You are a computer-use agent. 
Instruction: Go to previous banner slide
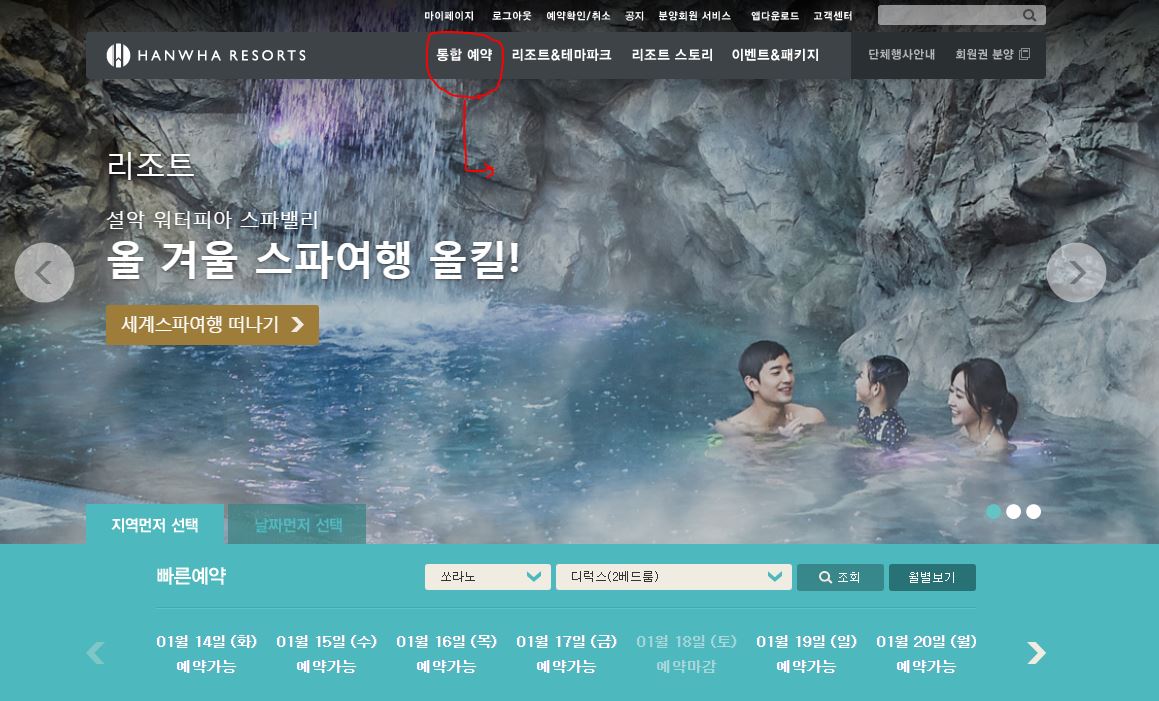coord(44,273)
